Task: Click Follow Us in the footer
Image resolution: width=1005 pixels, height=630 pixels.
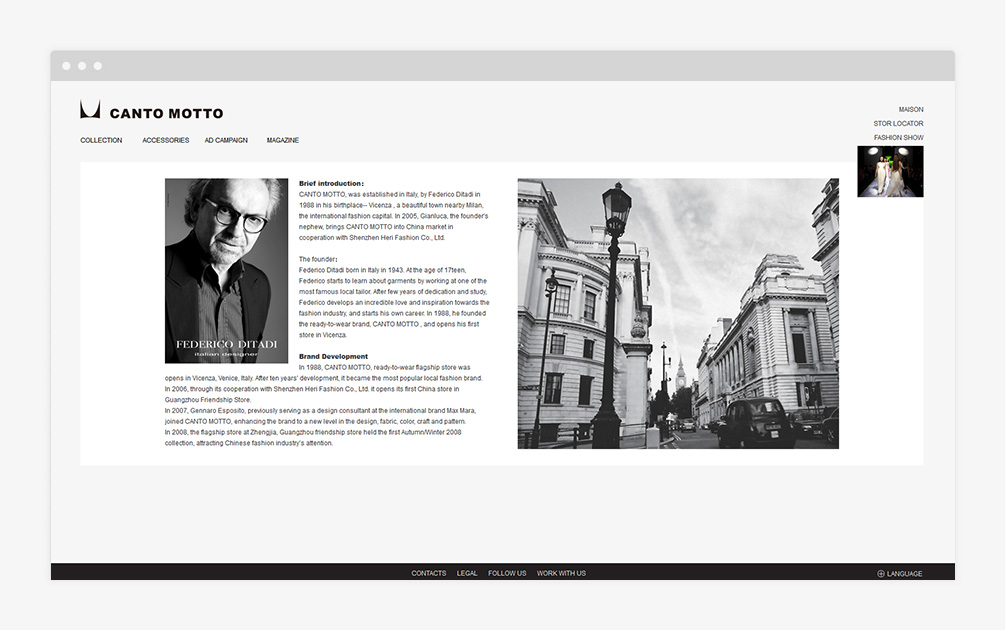Action: point(507,573)
